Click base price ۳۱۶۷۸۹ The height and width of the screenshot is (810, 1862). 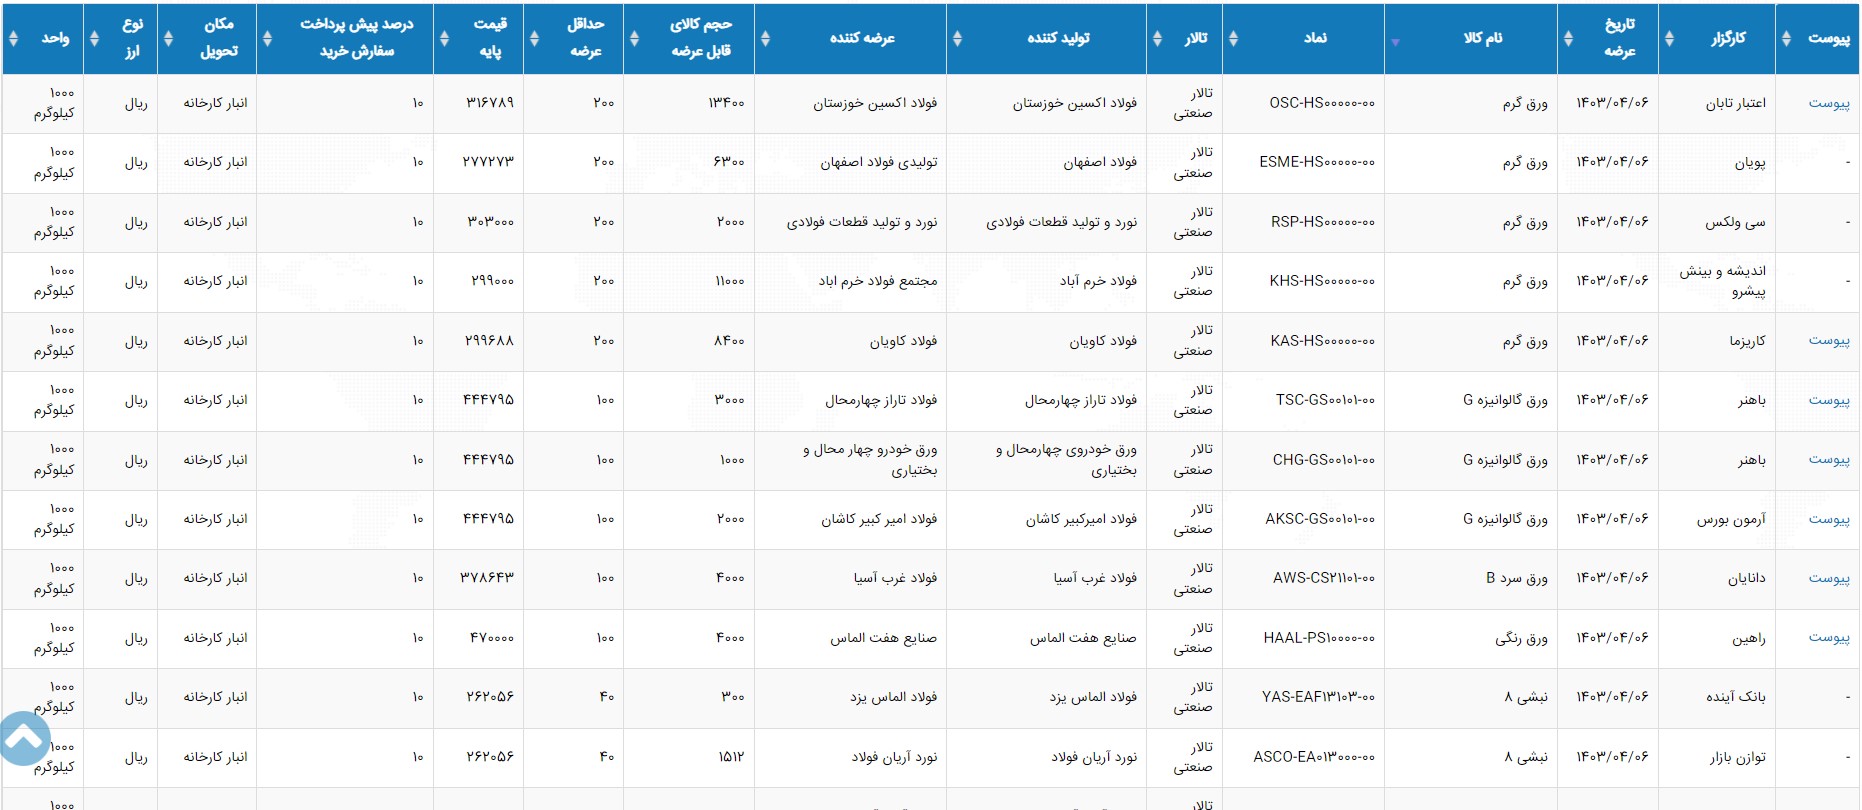coord(490,103)
